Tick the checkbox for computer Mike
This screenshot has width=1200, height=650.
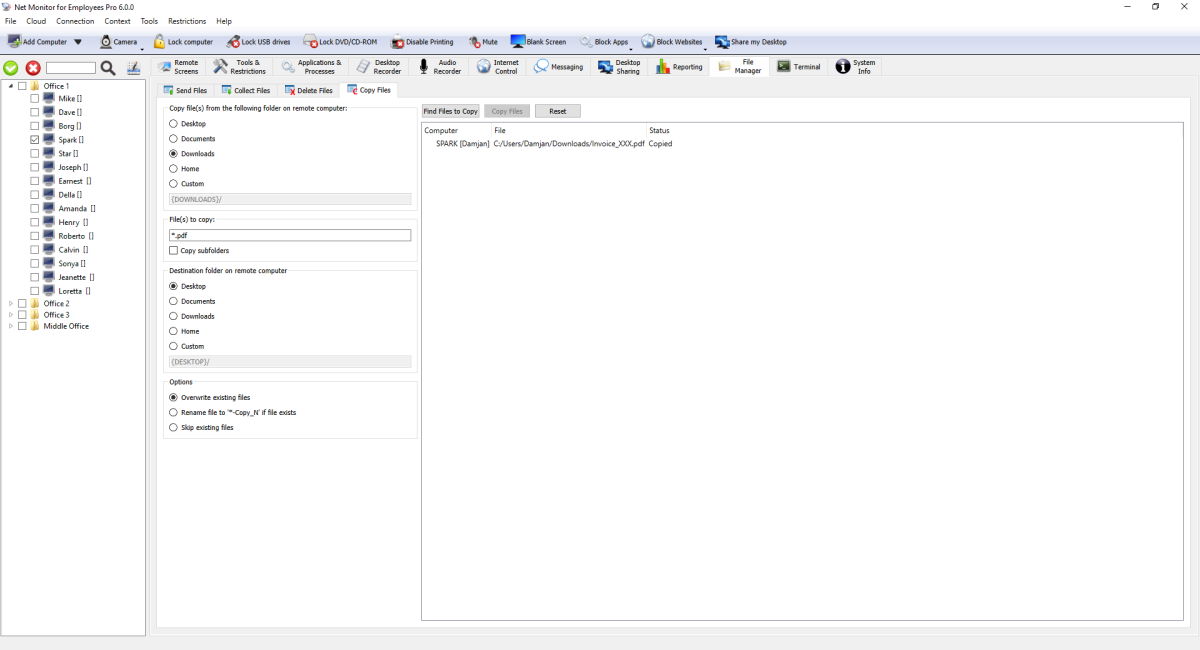coord(35,99)
